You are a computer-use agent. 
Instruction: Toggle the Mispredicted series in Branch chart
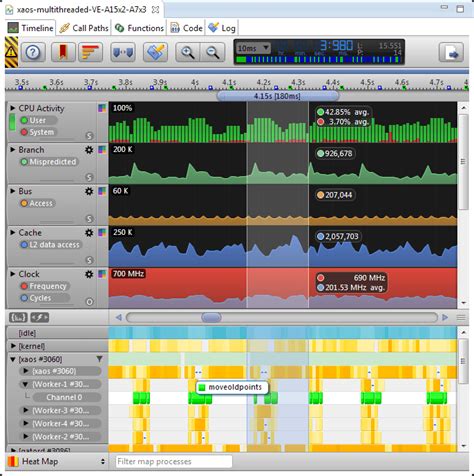49,162
